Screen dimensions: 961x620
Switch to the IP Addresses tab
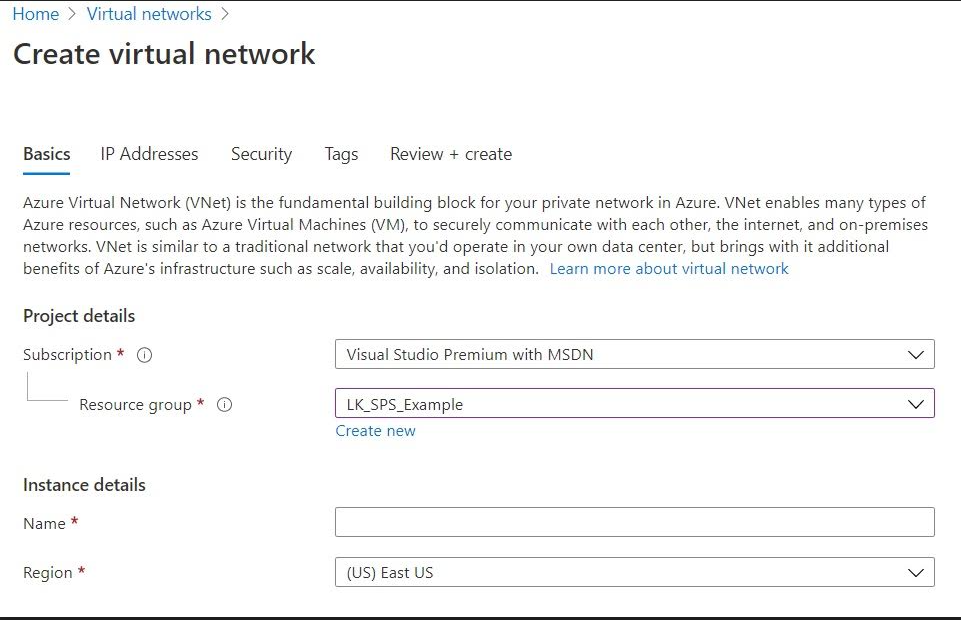click(149, 154)
